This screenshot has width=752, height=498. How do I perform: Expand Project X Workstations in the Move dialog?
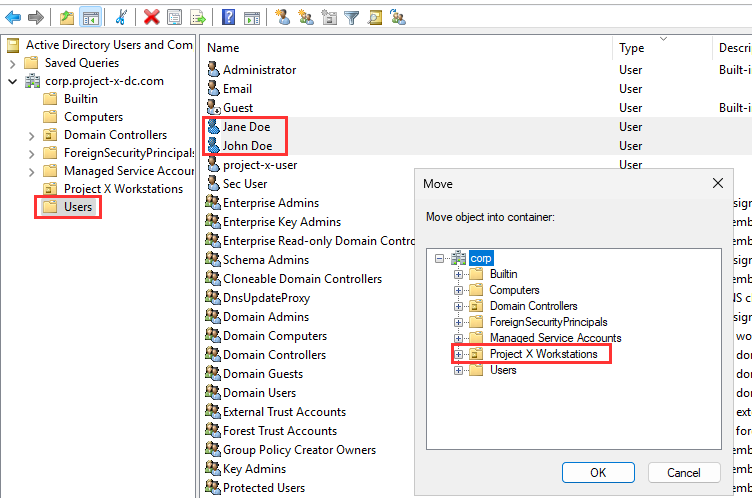460,354
